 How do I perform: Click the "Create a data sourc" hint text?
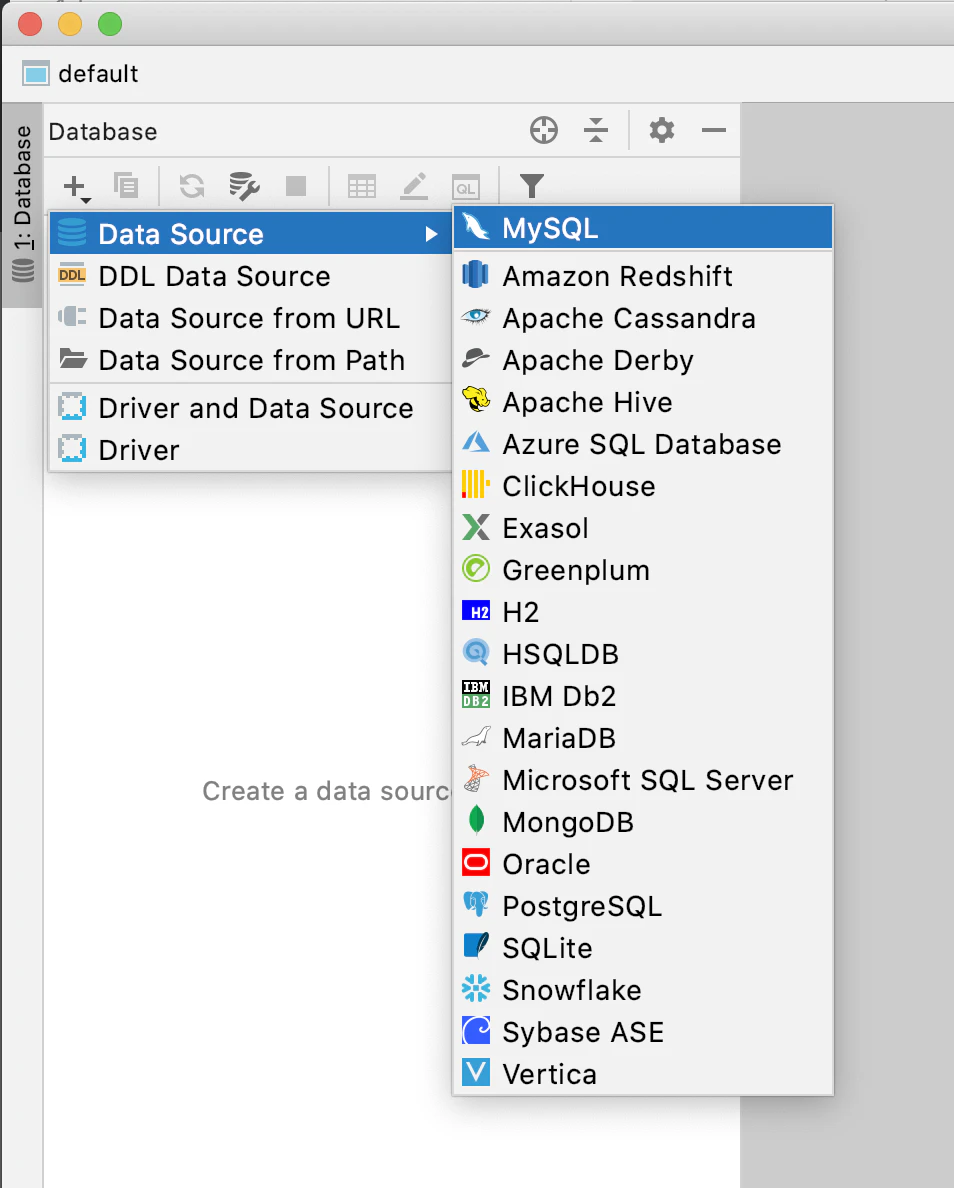pos(327,791)
